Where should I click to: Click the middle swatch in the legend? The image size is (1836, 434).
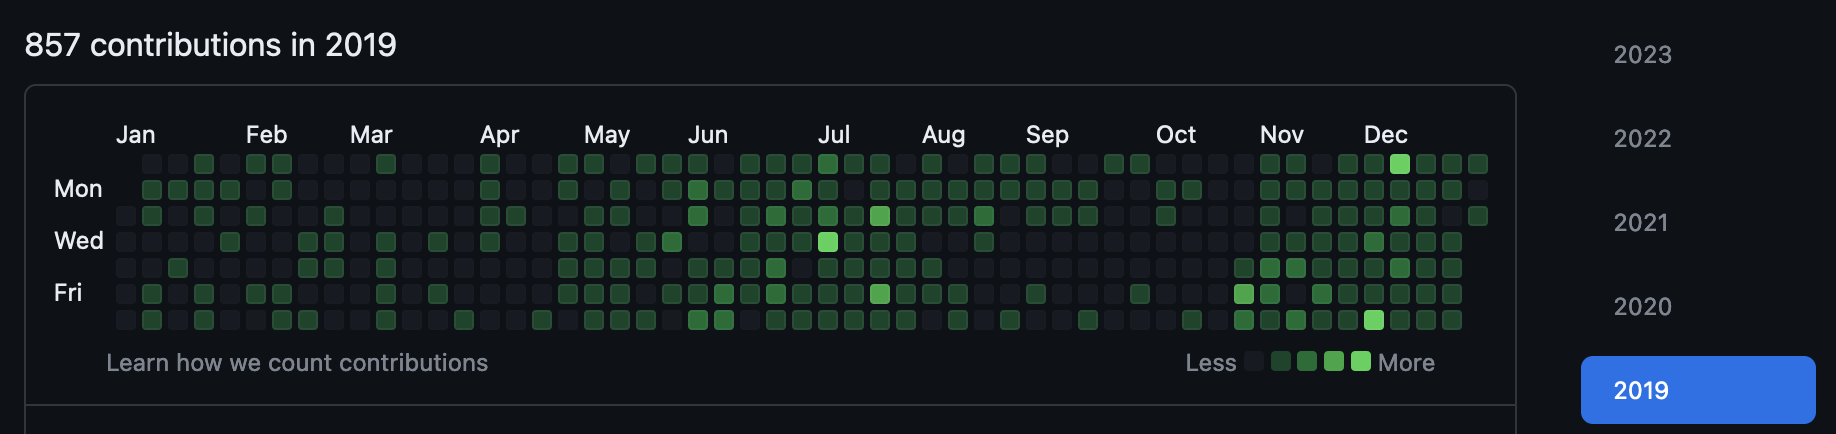coord(1307,361)
